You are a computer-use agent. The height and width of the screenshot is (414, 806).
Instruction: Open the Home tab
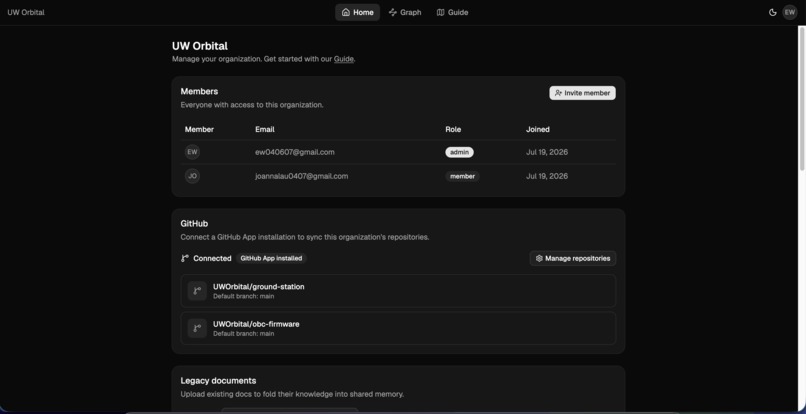(x=357, y=12)
